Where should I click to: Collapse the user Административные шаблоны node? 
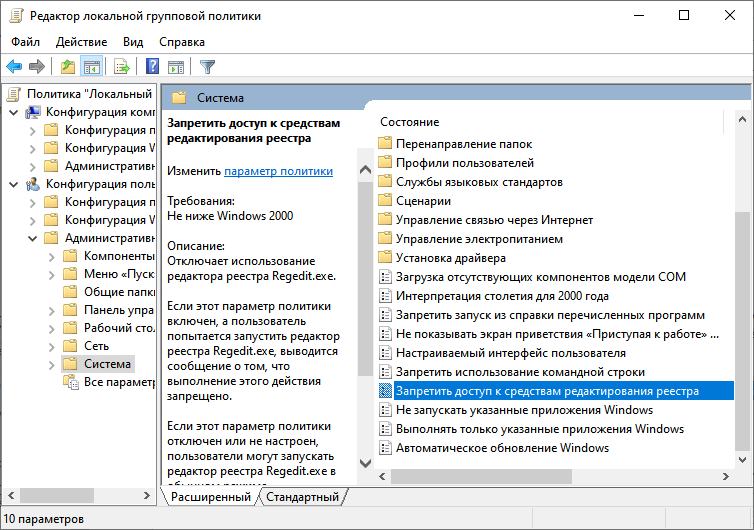[33, 239]
